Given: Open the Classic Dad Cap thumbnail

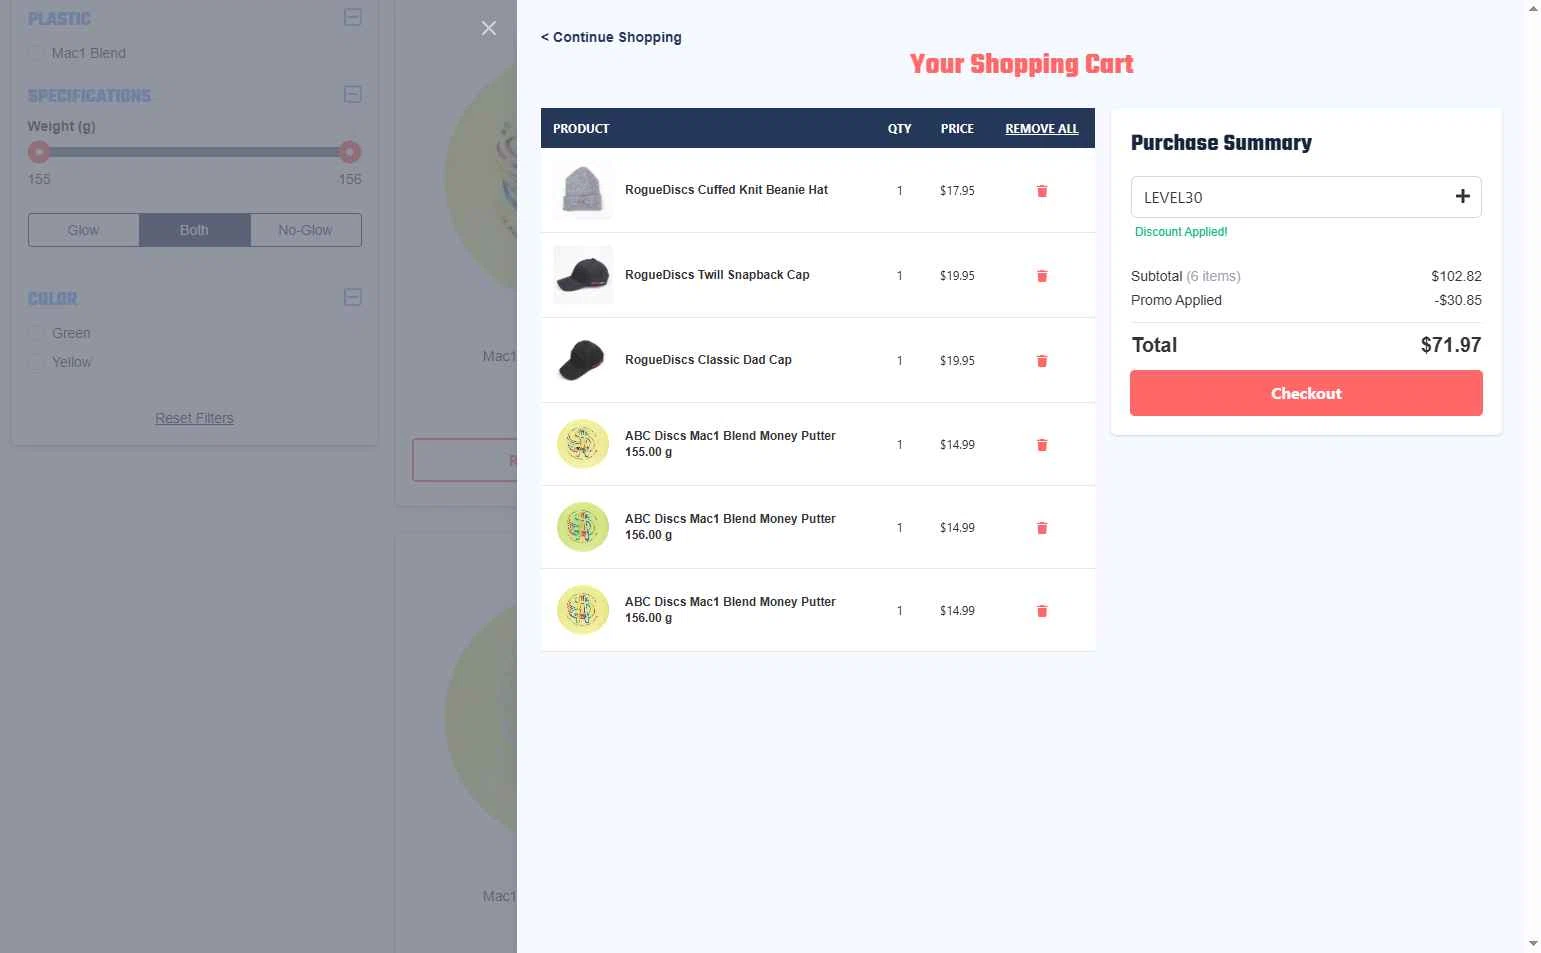Looking at the screenshot, I should [x=583, y=360].
